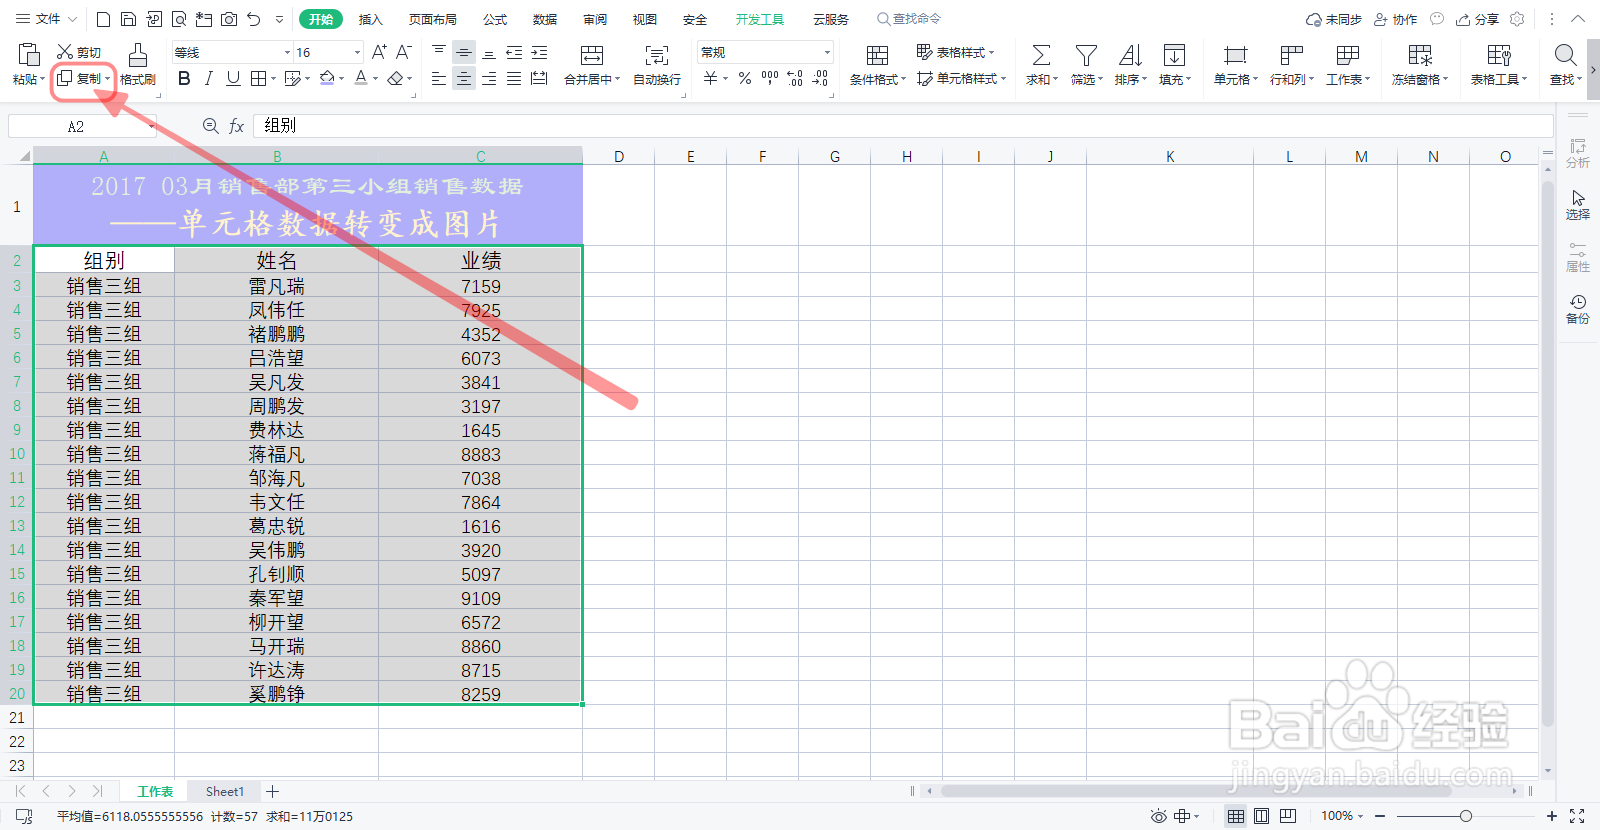
Task: Click the Collaborate (协作) button
Action: [1396, 19]
